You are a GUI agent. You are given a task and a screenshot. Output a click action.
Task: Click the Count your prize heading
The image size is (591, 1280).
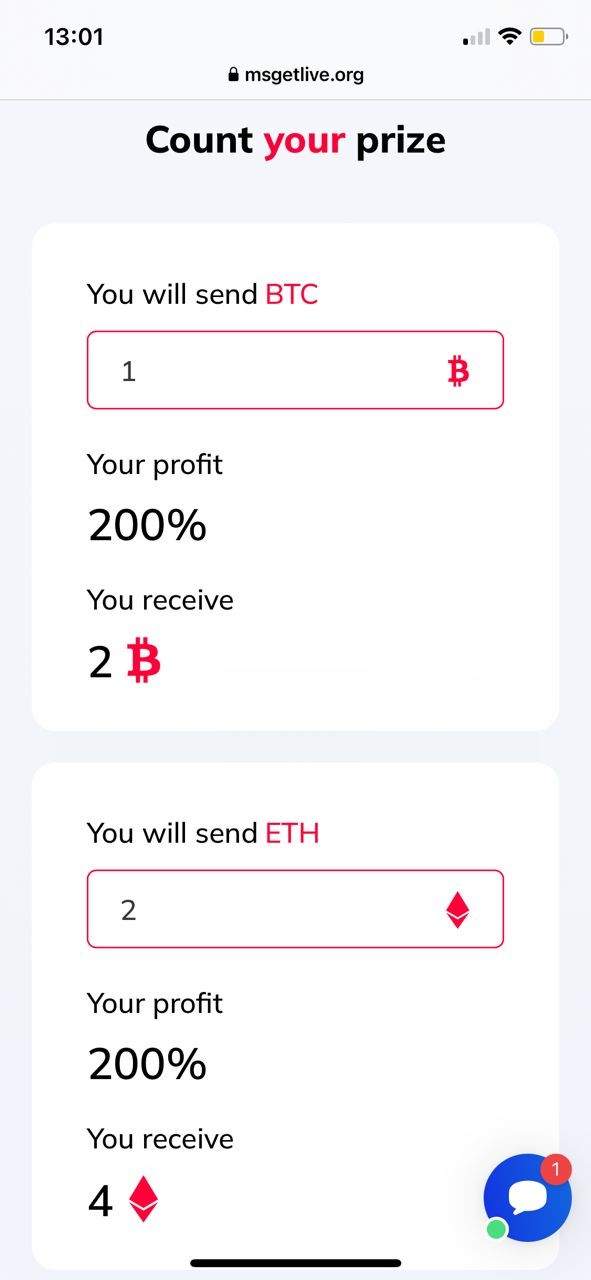(295, 140)
